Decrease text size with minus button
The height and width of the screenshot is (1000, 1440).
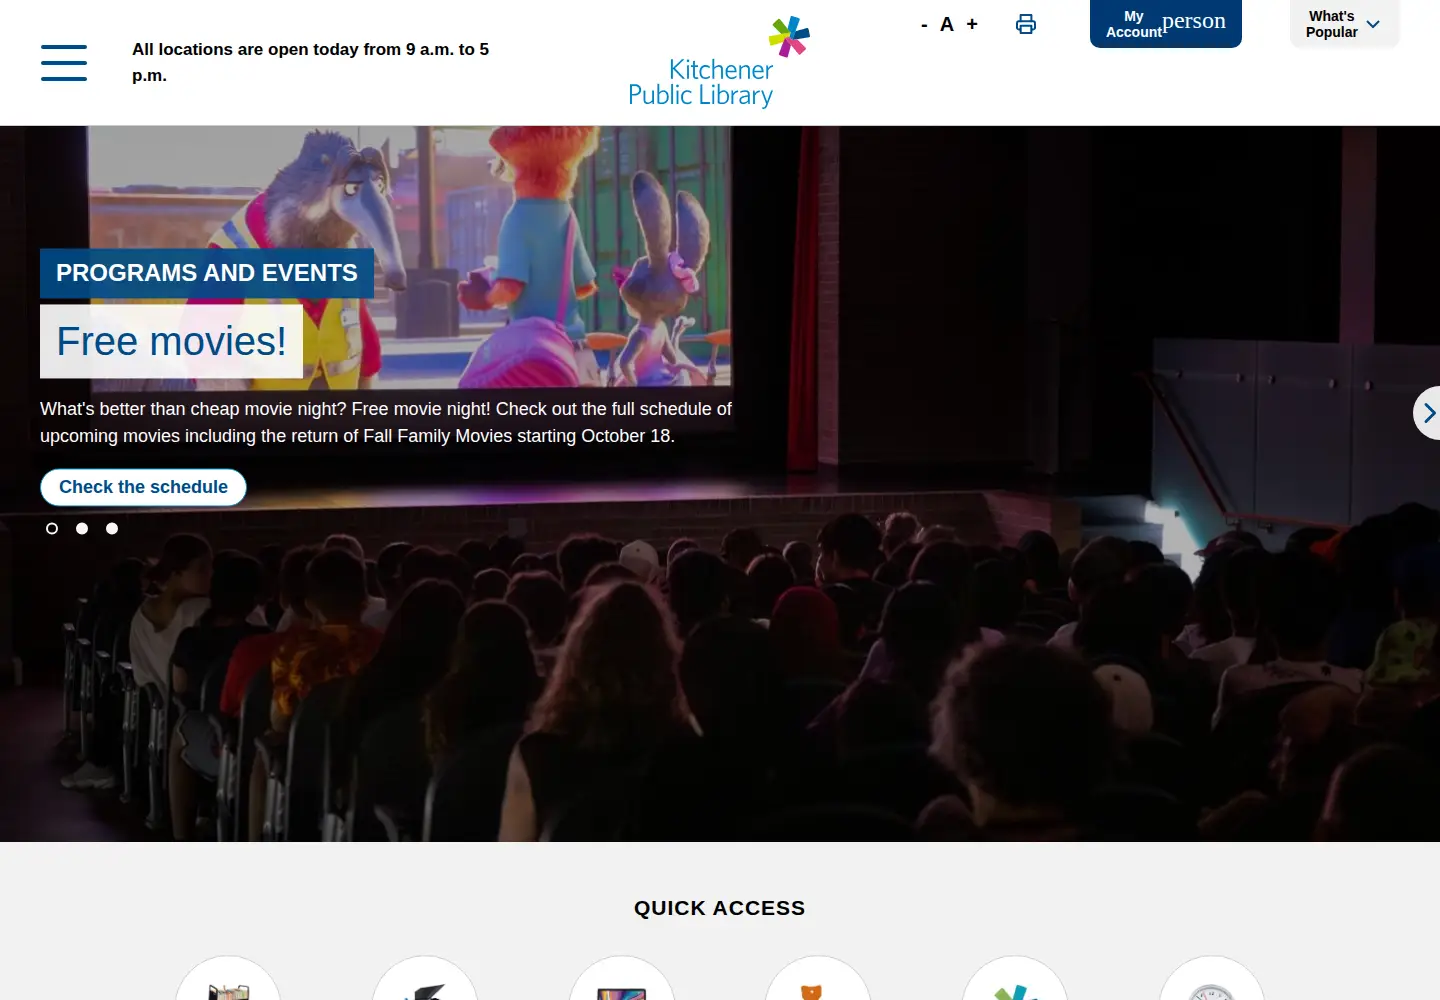pos(924,25)
